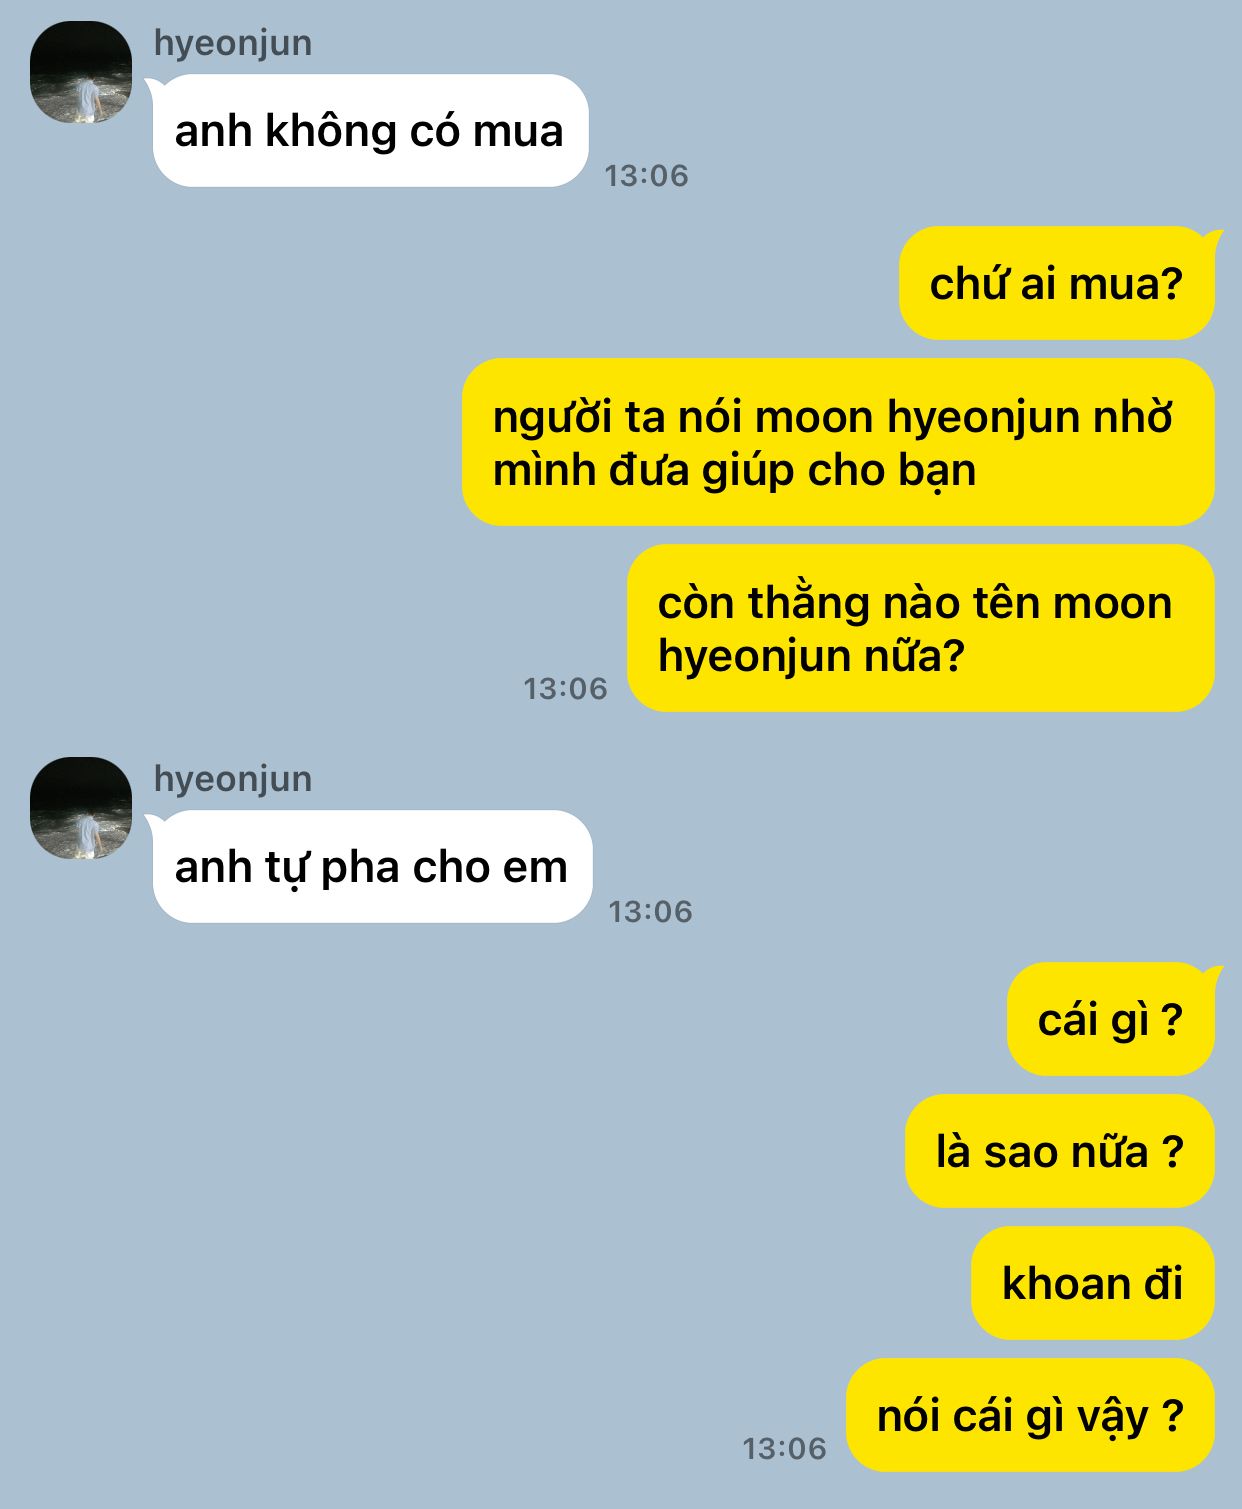Image resolution: width=1242 pixels, height=1509 pixels.
Task: Tap the 'là sao nữa ?' bubble
Action: 1060,1151
